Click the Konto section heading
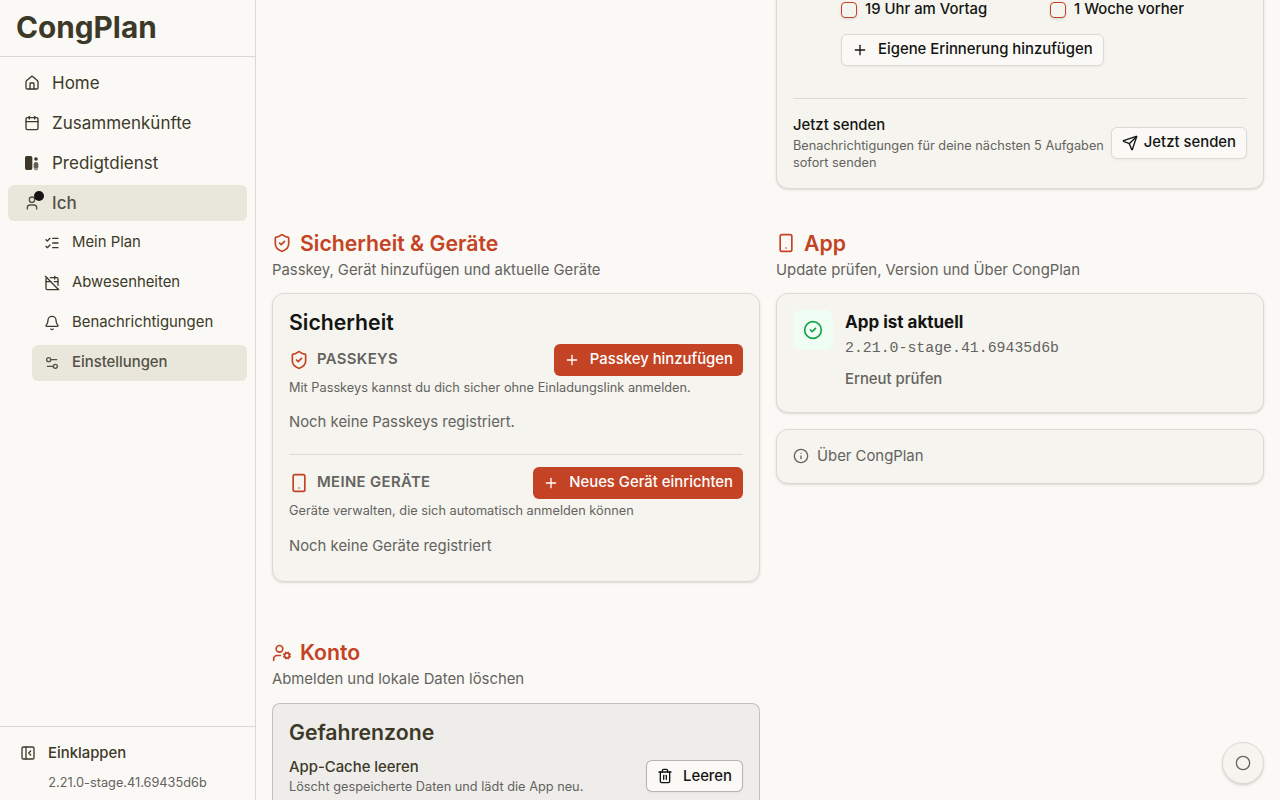The width and height of the screenshot is (1280, 800). [330, 653]
